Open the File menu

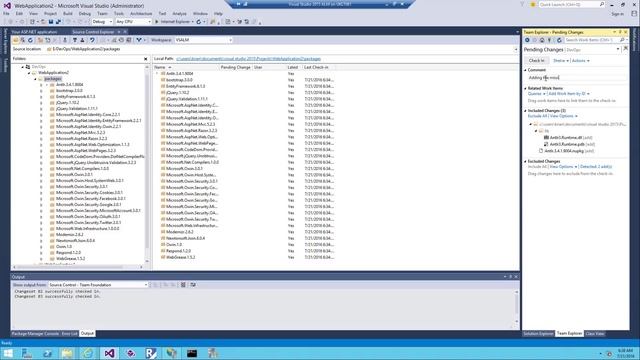(6, 13)
